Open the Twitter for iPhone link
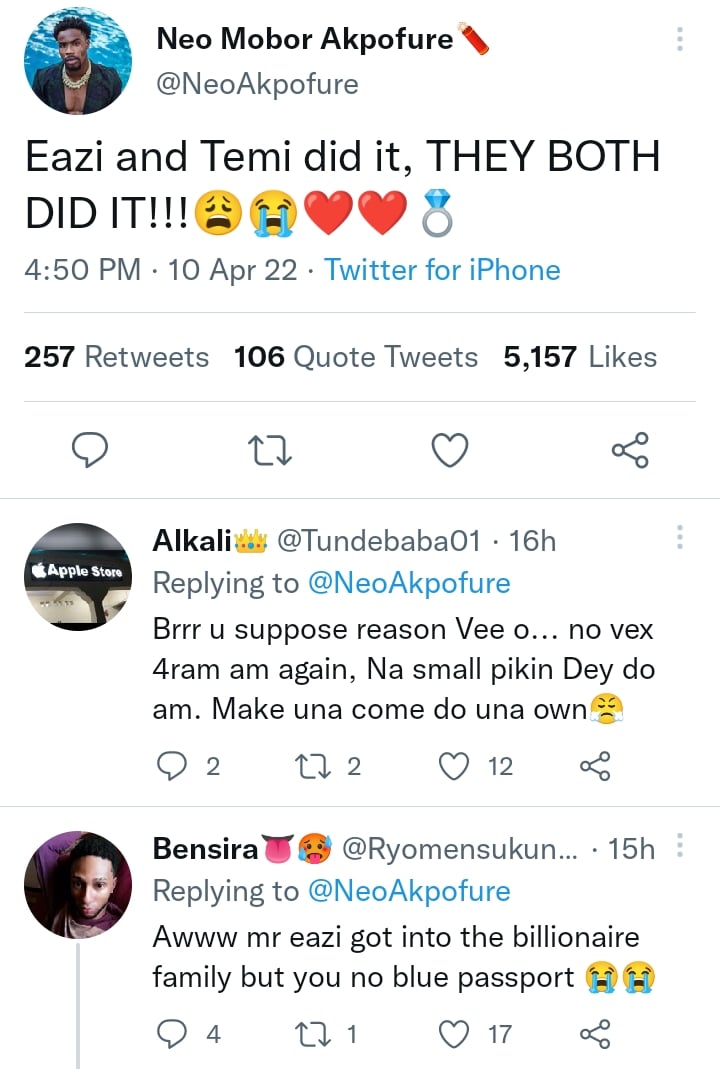720x1069 pixels. pyautogui.click(x=442, y=270)
